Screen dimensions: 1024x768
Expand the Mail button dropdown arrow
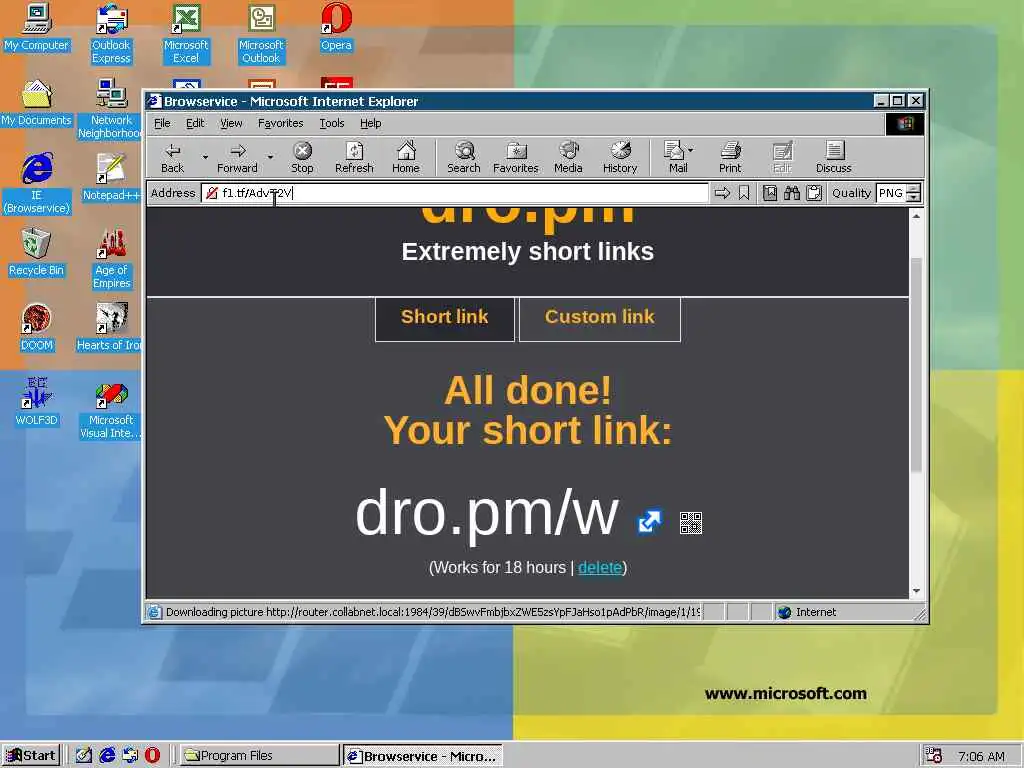[x=691, y=150]
